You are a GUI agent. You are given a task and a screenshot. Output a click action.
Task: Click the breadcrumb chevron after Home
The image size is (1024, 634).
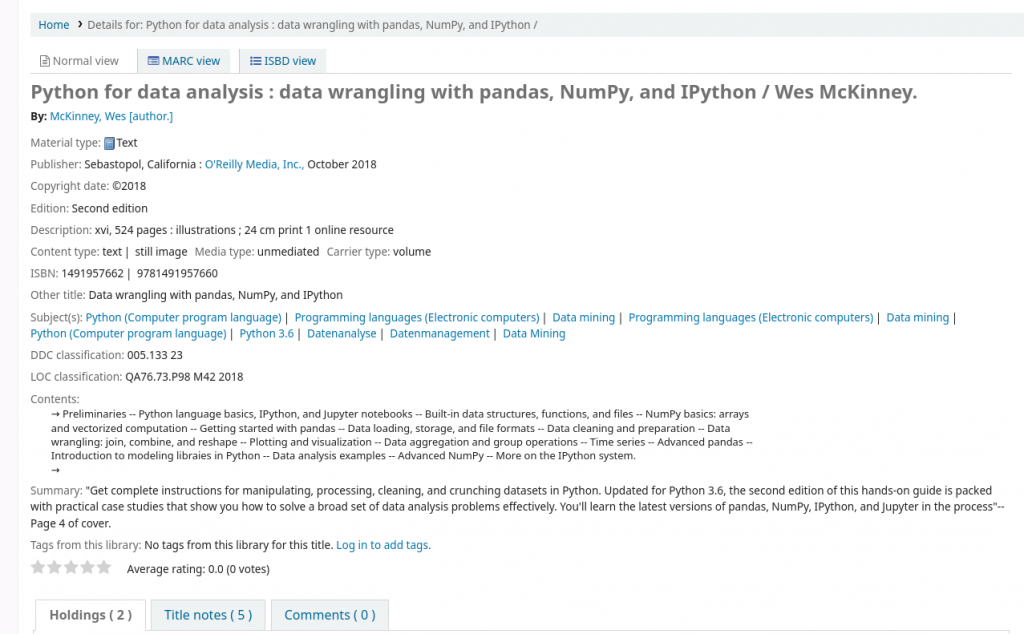click(x=80, y=25)
